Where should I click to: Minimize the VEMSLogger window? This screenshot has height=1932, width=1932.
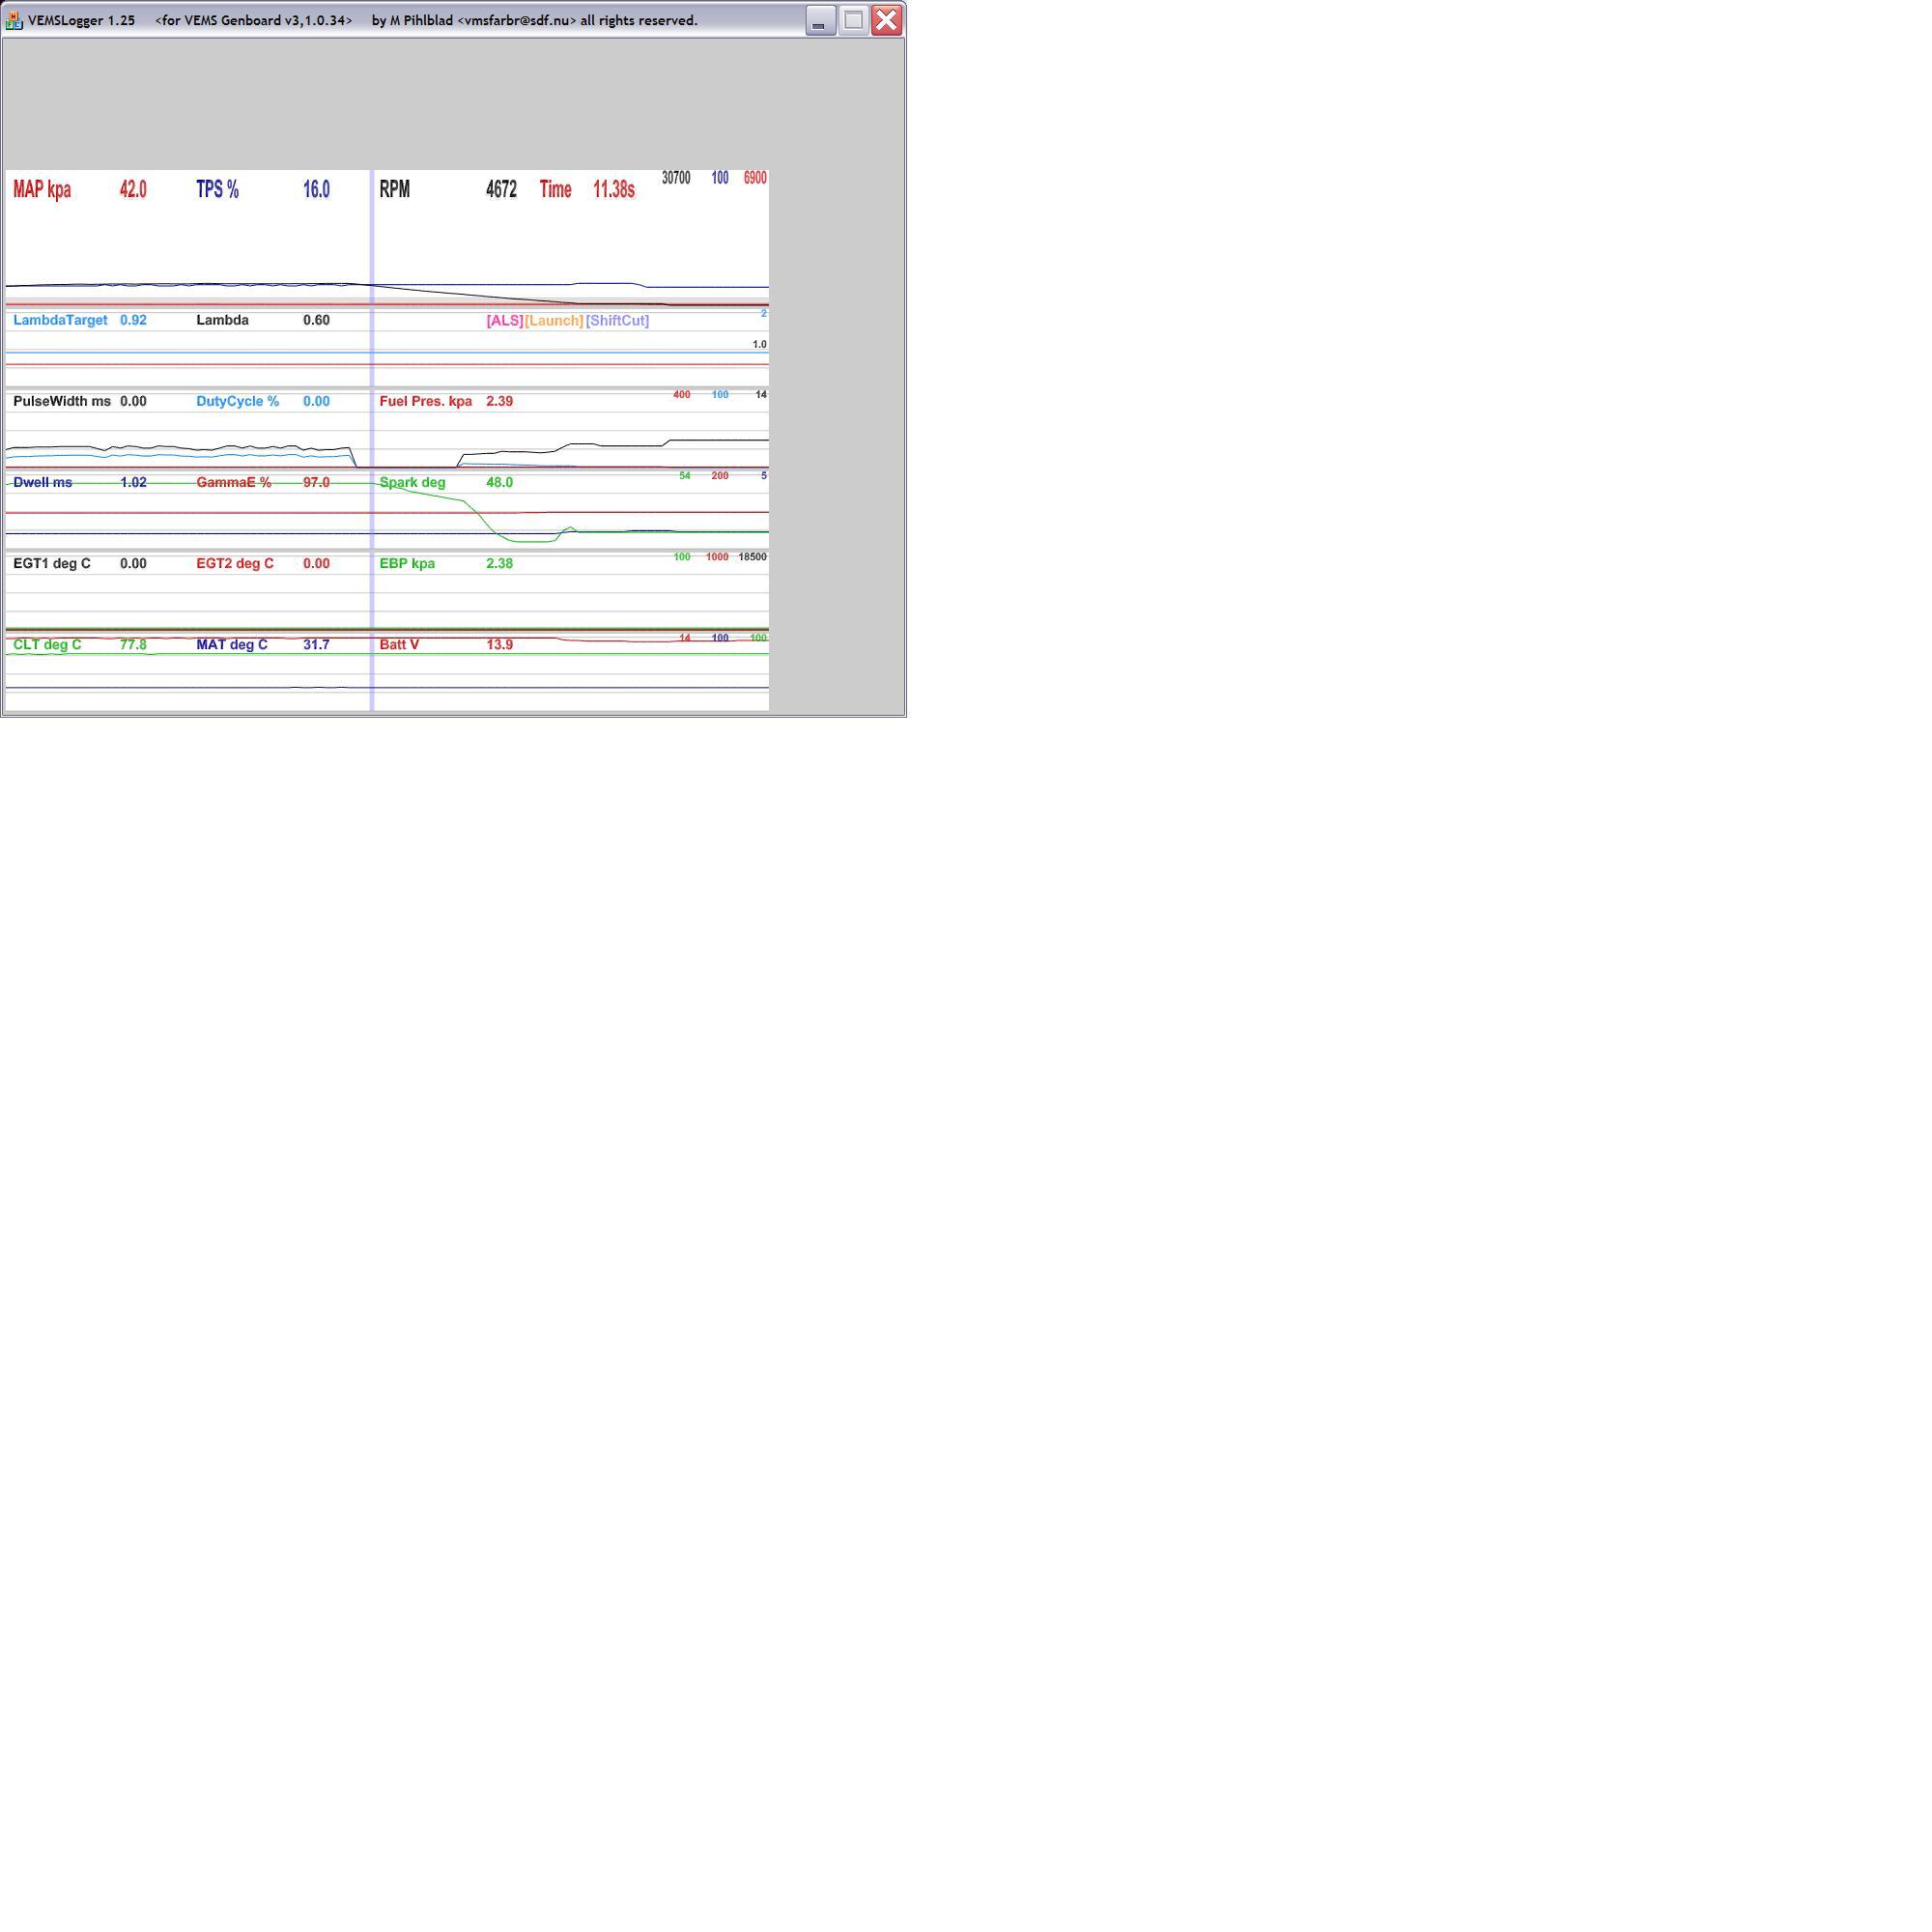click(820, 20)
